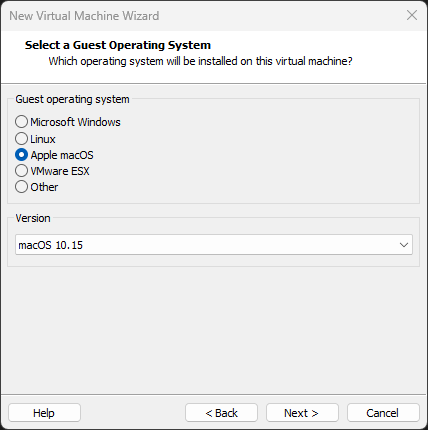Click the Linux option label

43,139
